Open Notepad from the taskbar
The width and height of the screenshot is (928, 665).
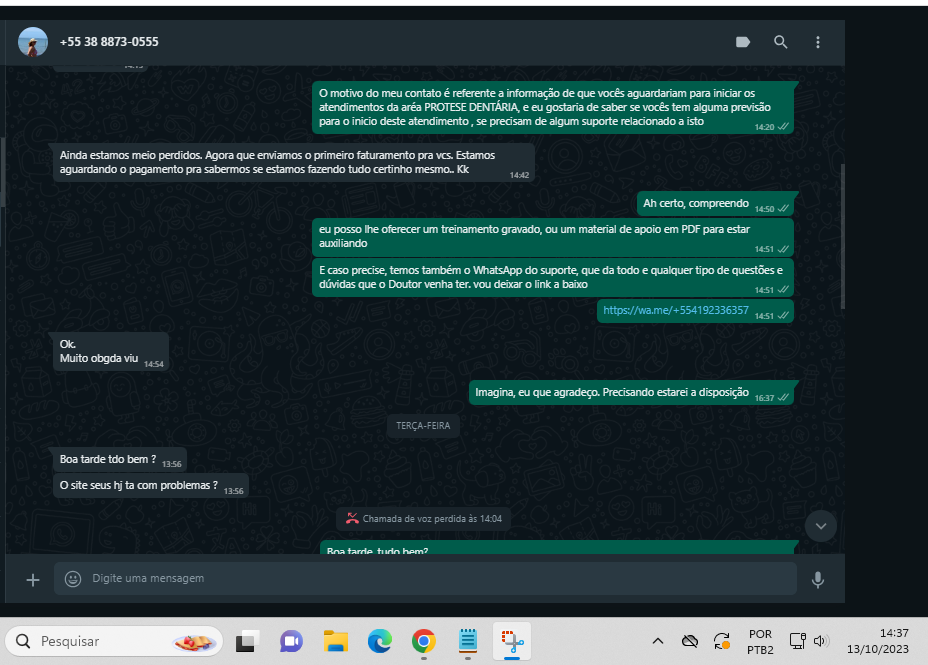[x=468, y=641]
